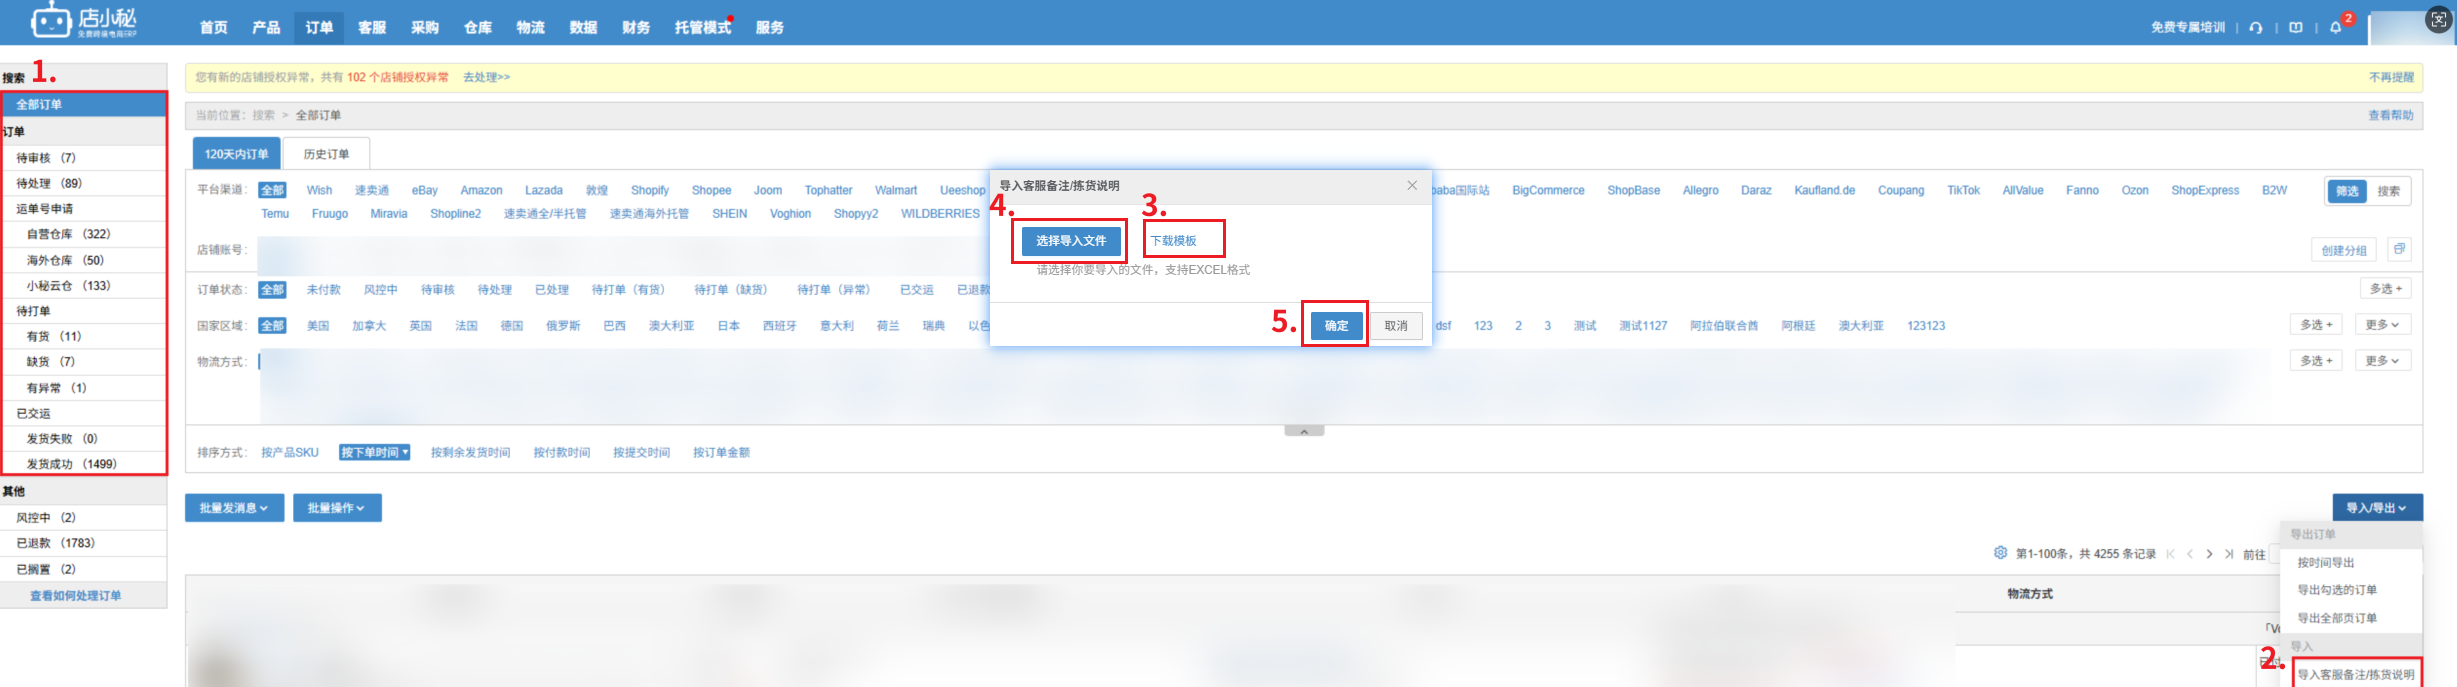Open 订单 top menu
The width and height of the screenshot is (2457, 687).
click(x=319, y=28)
